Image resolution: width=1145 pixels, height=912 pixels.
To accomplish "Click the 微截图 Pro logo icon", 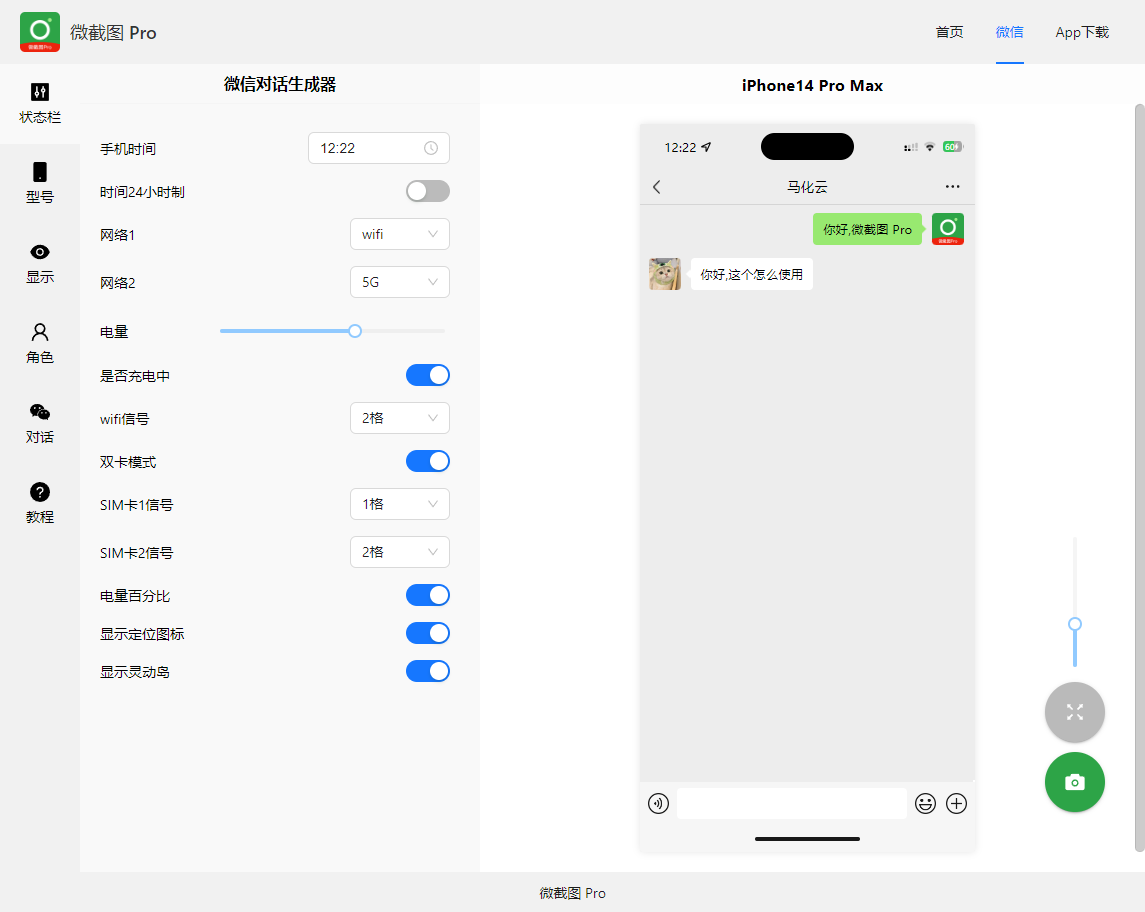I will tap(40, 32).
